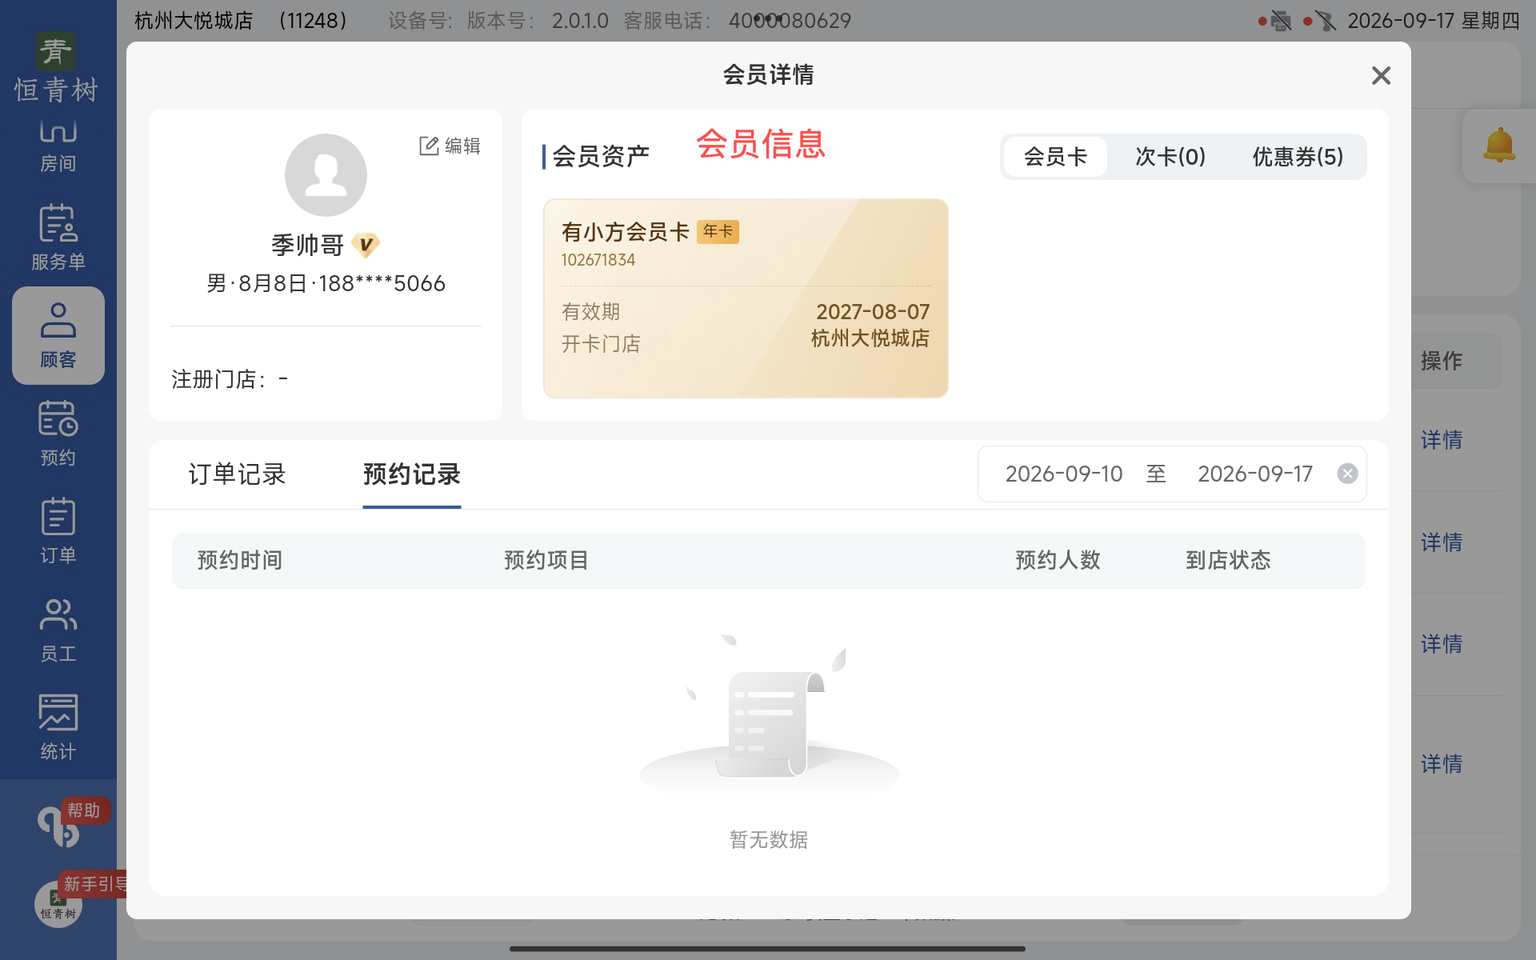
Task: Click the member name 季帅哥
Action: click(308, 245)
